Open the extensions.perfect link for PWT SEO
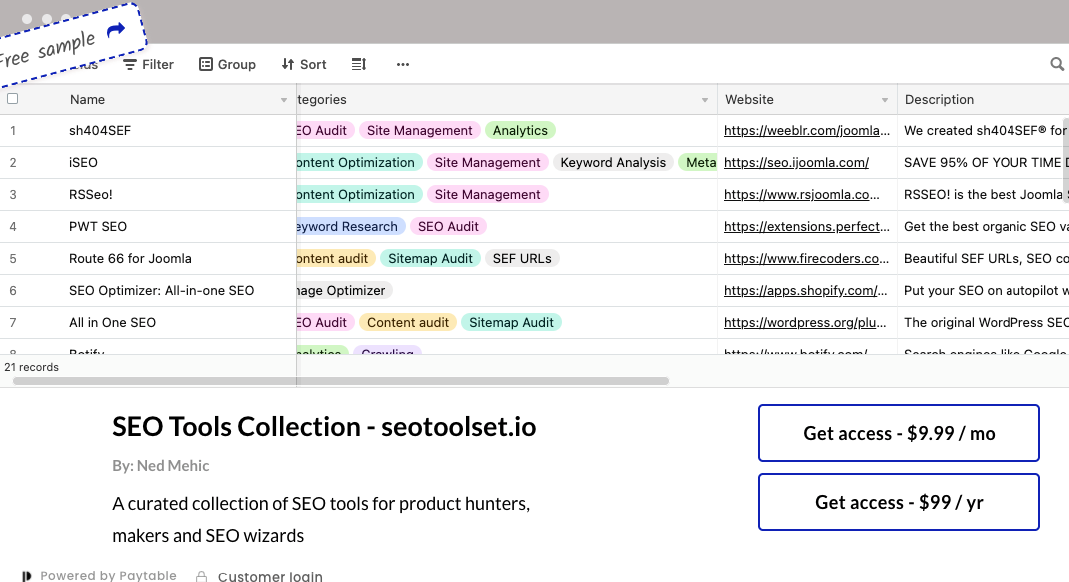The height and width of the screenshot is (582, 1069). 807,226
